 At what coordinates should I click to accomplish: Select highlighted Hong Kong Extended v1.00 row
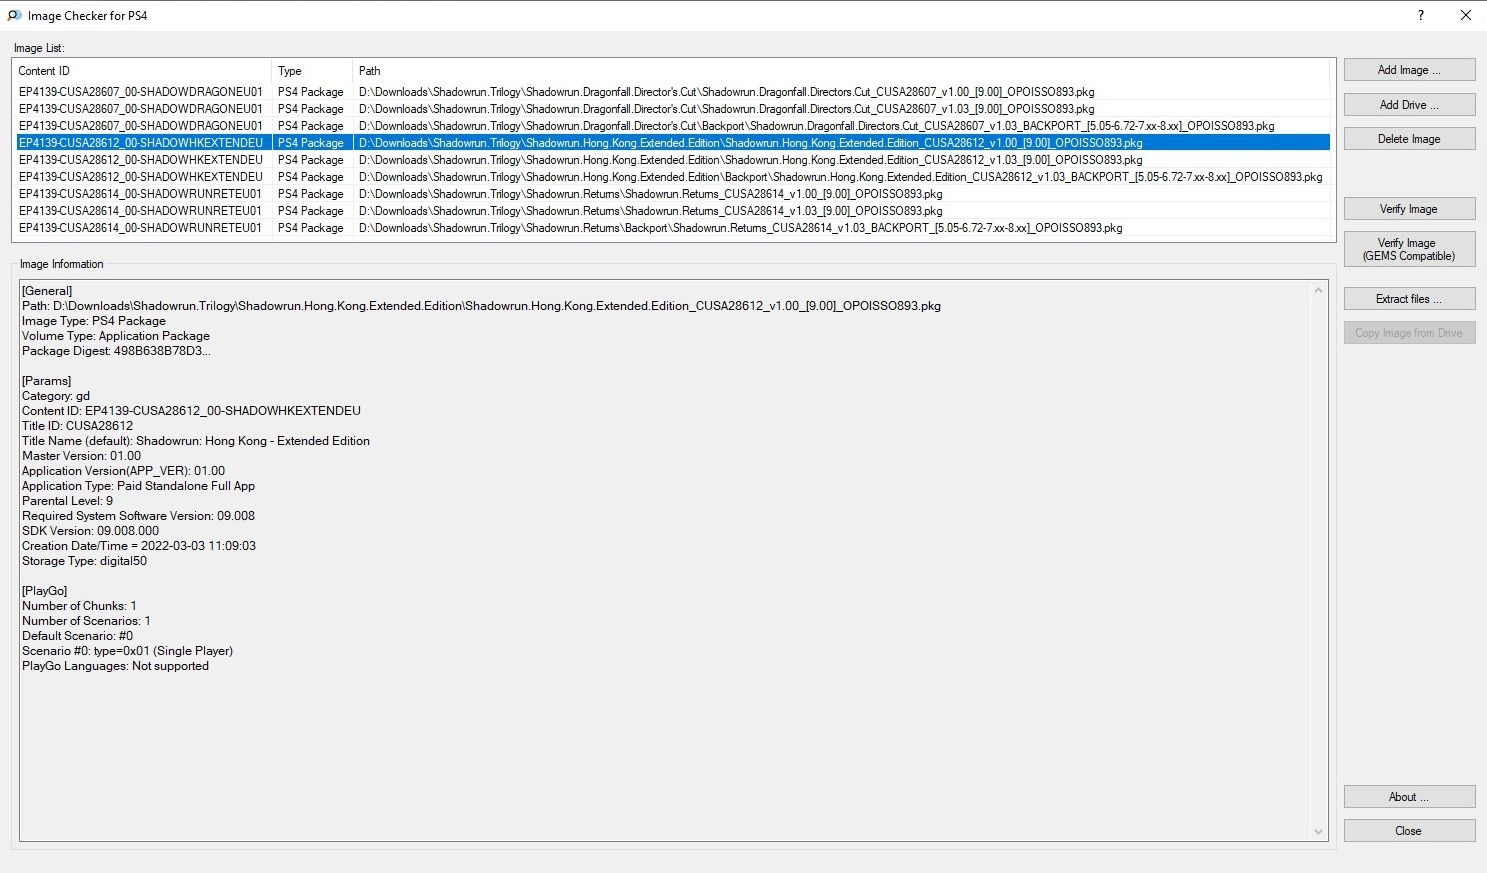[x=672, y=143]
